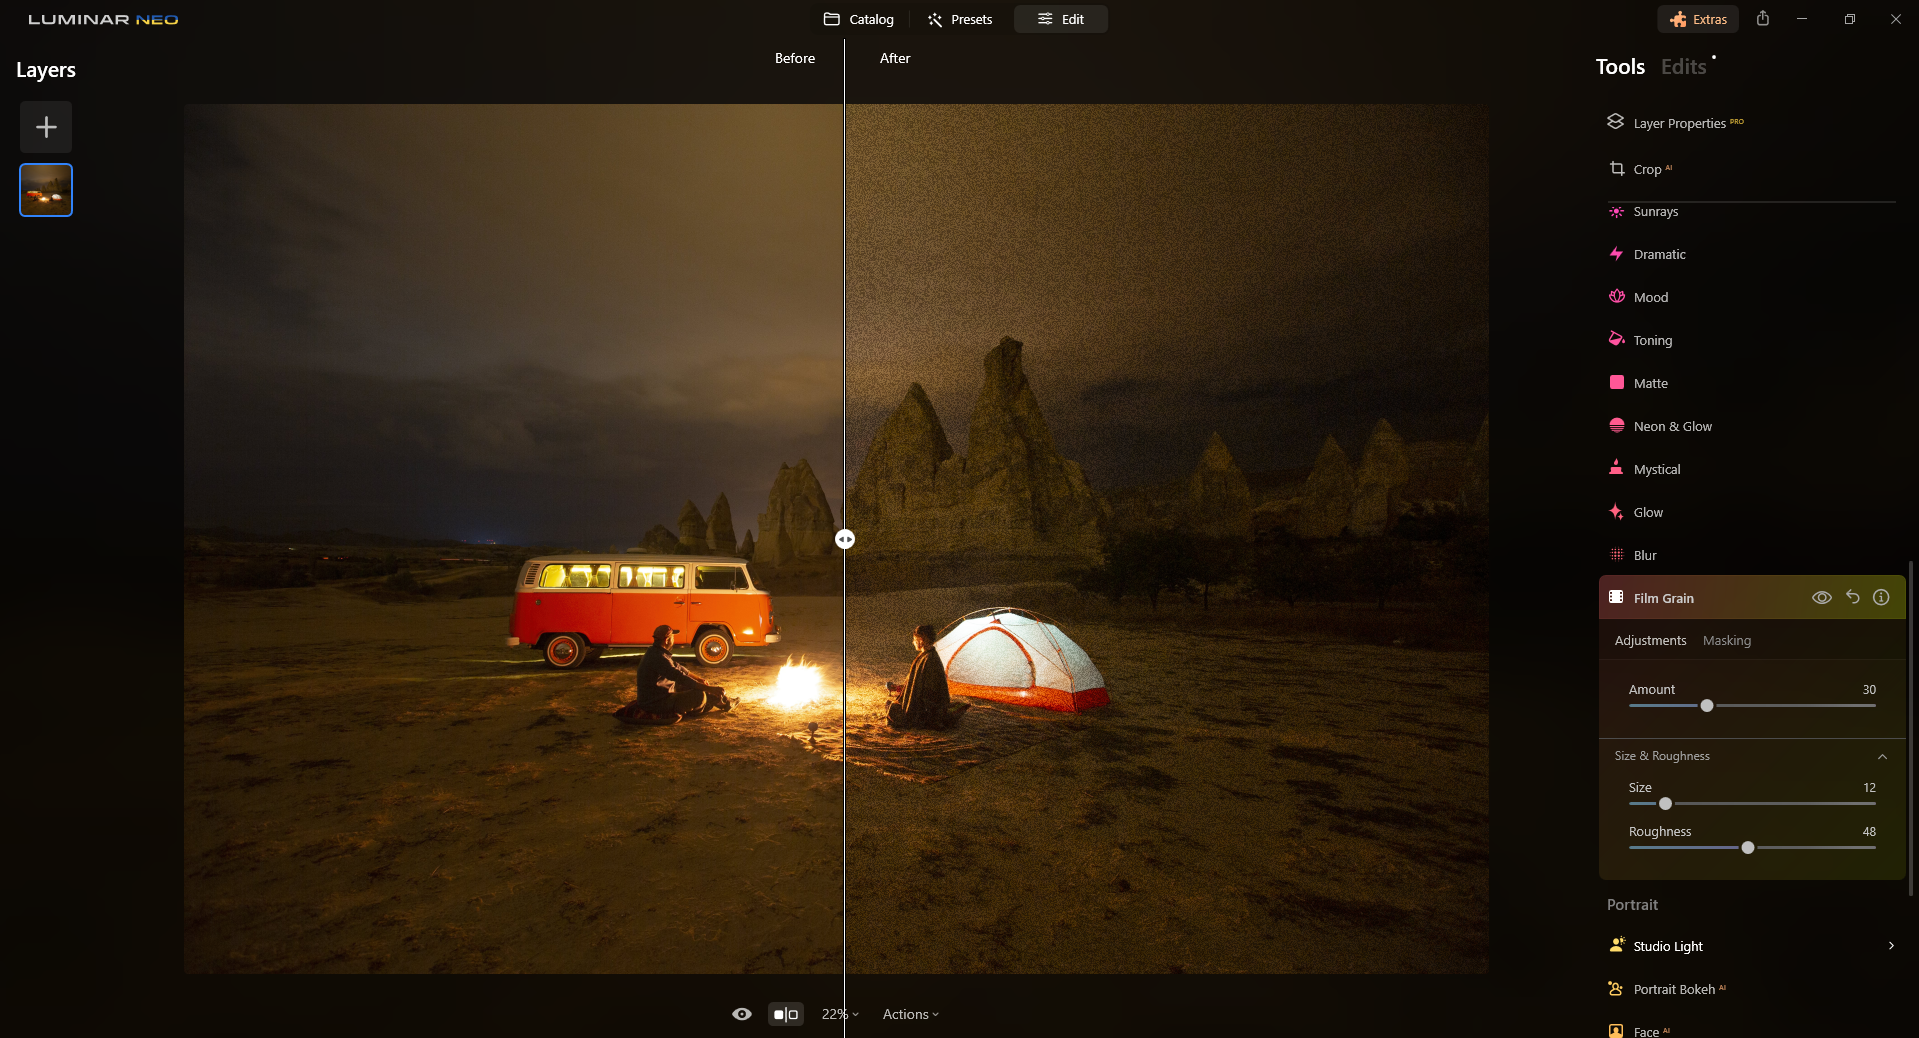Switch to Film Grain Masking tab
This screenshot has width=1919, height=1038.
(1727, 640)
